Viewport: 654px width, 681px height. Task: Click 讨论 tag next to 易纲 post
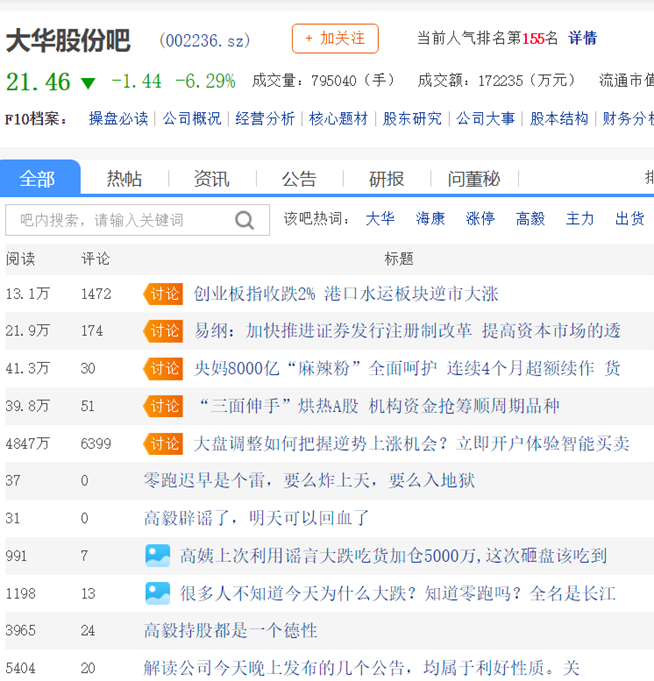pyautogui.click(x=164, y=331)
